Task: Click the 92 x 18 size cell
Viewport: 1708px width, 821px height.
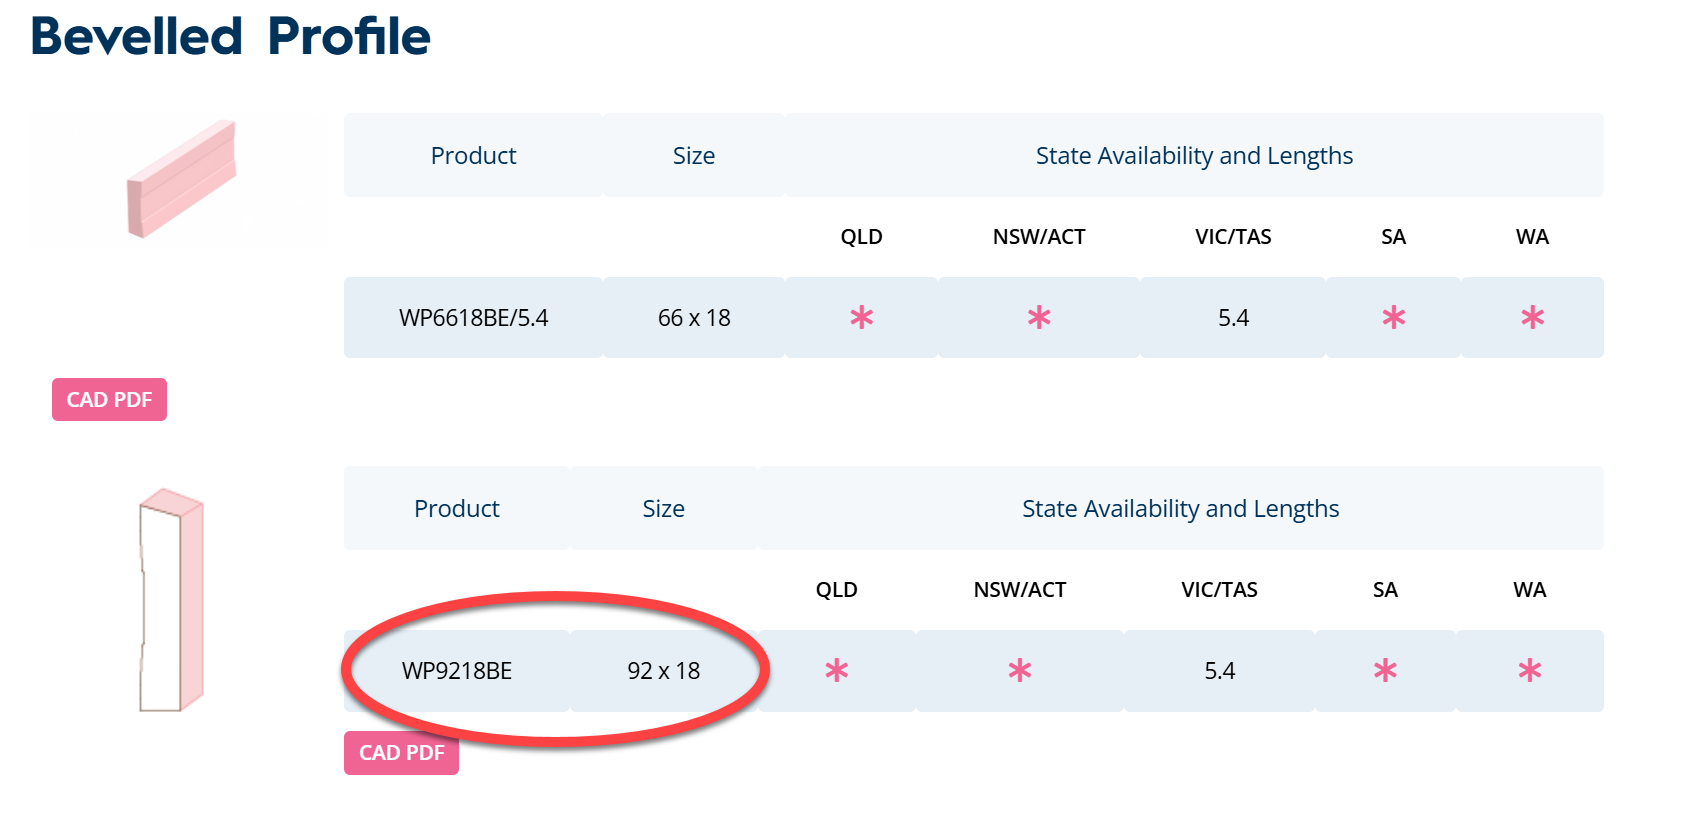Action: point(664,671)
